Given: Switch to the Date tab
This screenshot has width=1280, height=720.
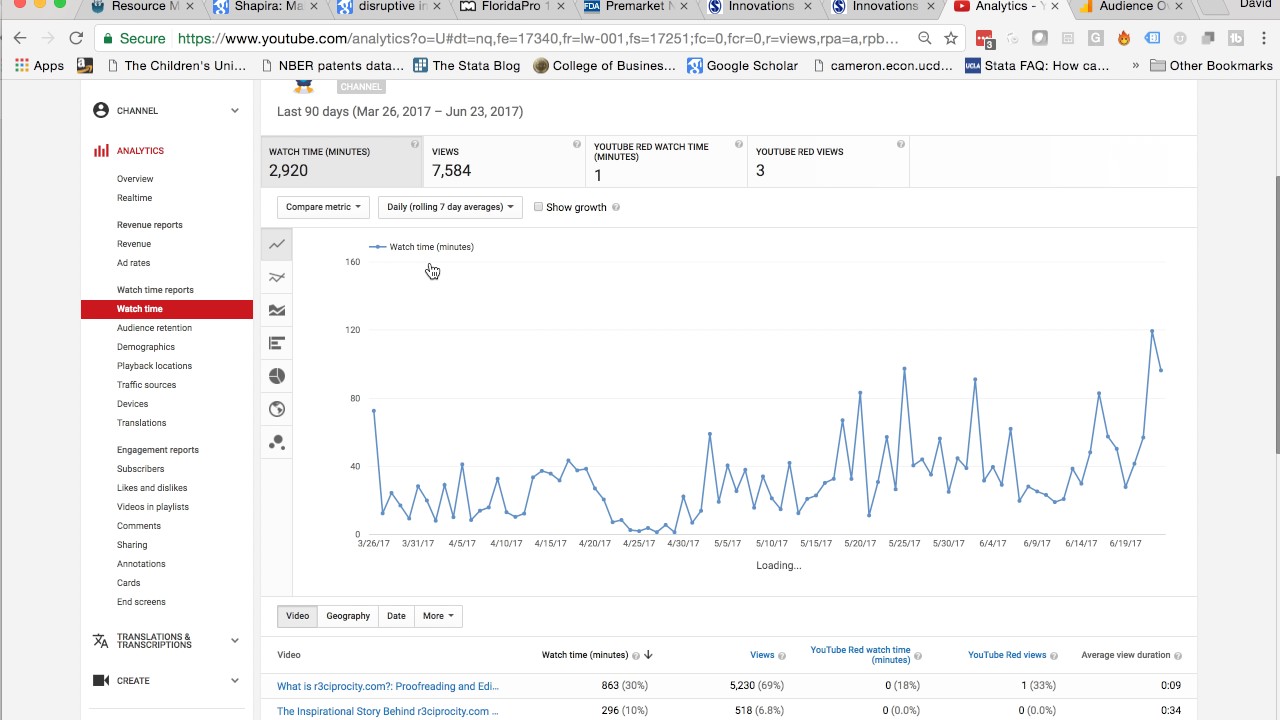Looking at the screenshot, I should 396,616.
